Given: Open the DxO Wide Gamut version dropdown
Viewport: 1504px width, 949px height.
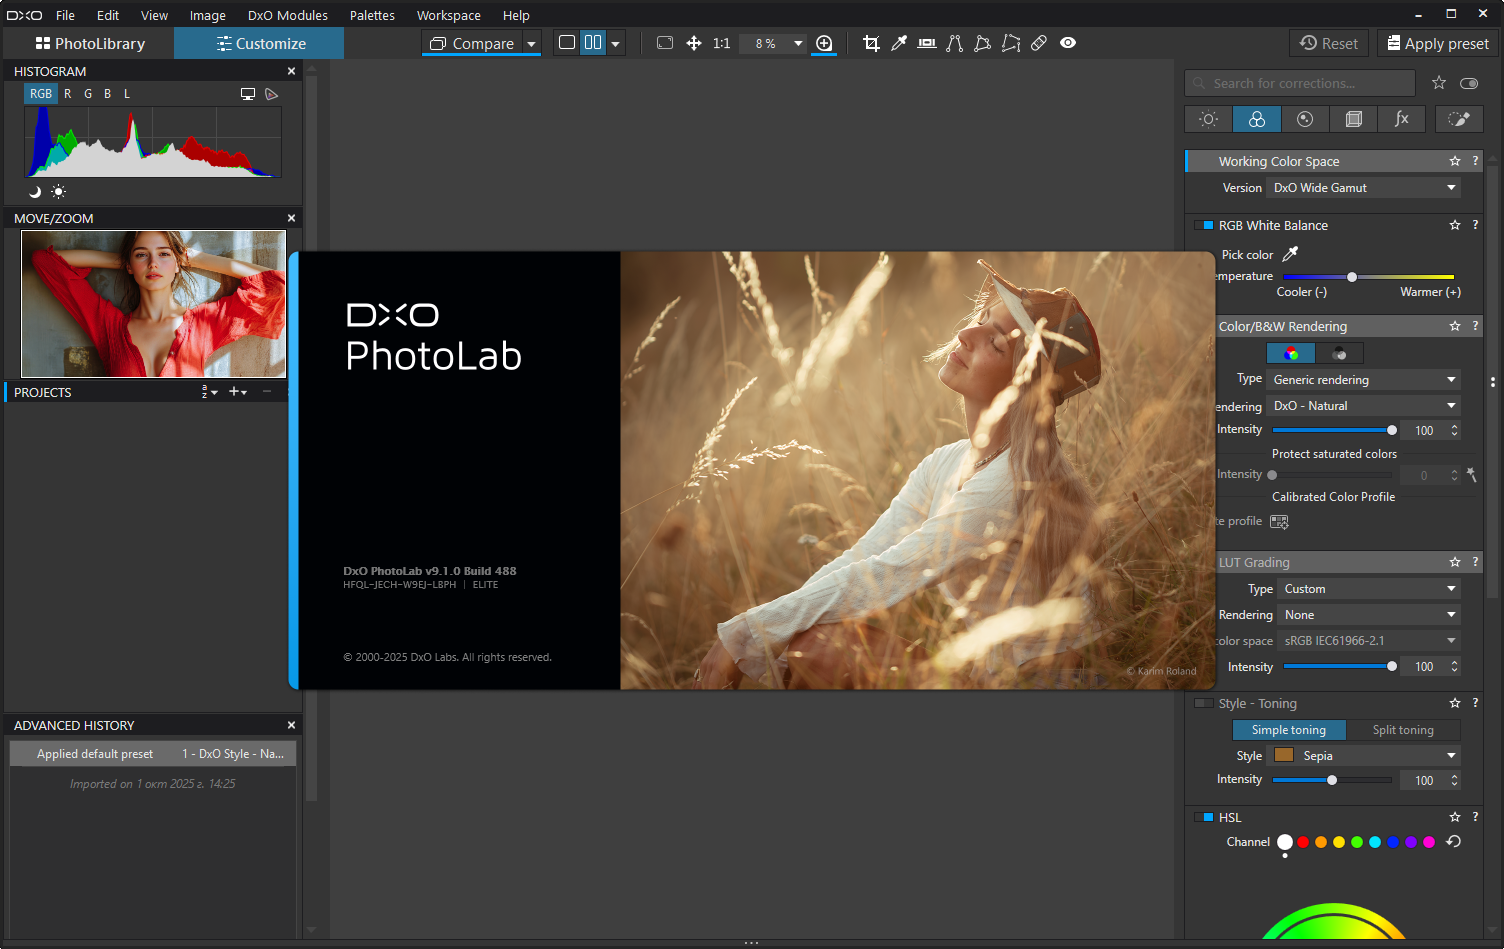Looking at the screenshot, I should 1363,188.
